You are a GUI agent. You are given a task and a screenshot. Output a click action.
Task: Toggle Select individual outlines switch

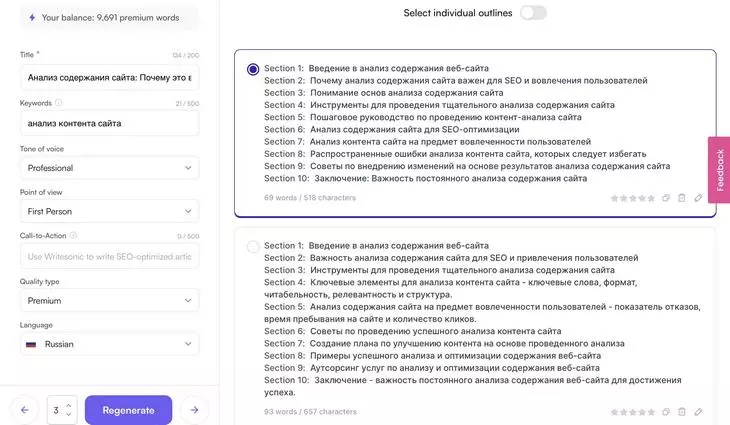coord(534,13)
